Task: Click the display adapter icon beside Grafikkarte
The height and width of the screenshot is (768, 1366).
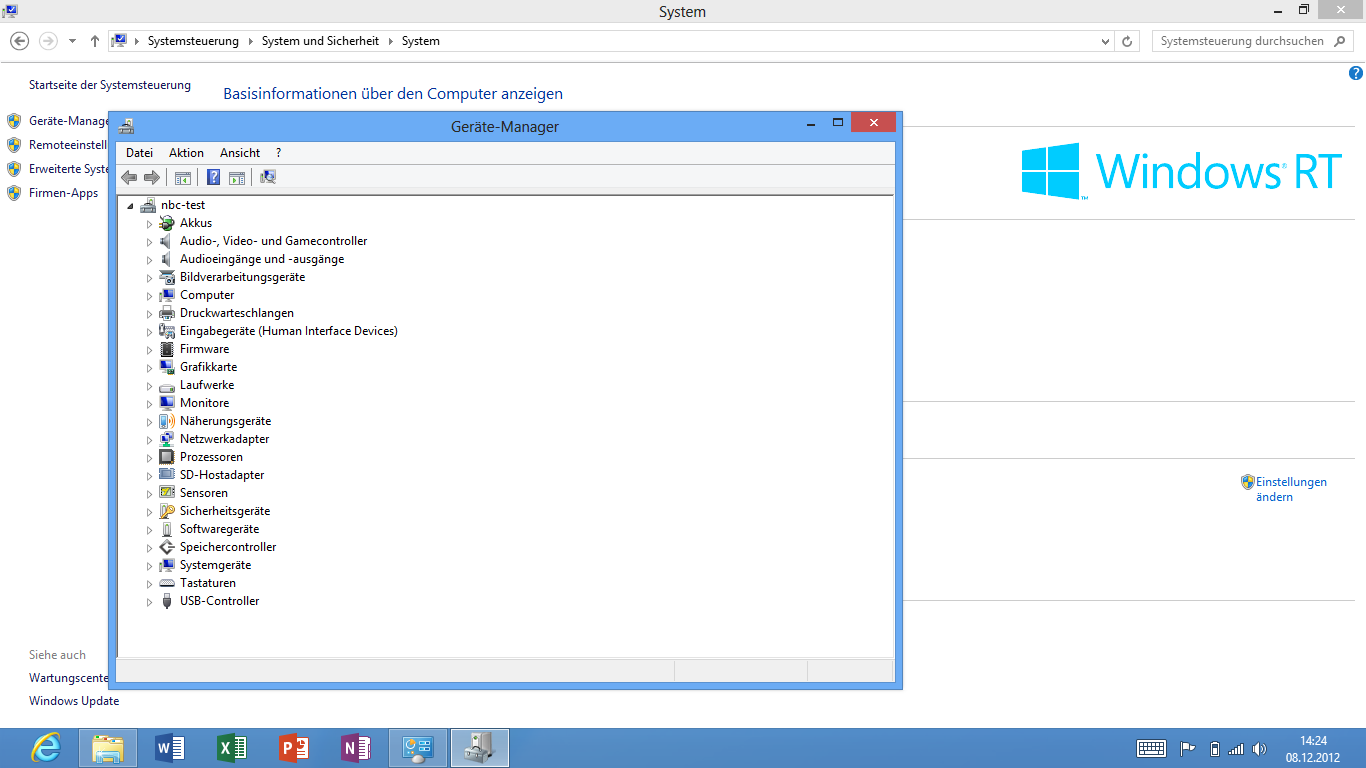Action: click(x=167, y=367)
